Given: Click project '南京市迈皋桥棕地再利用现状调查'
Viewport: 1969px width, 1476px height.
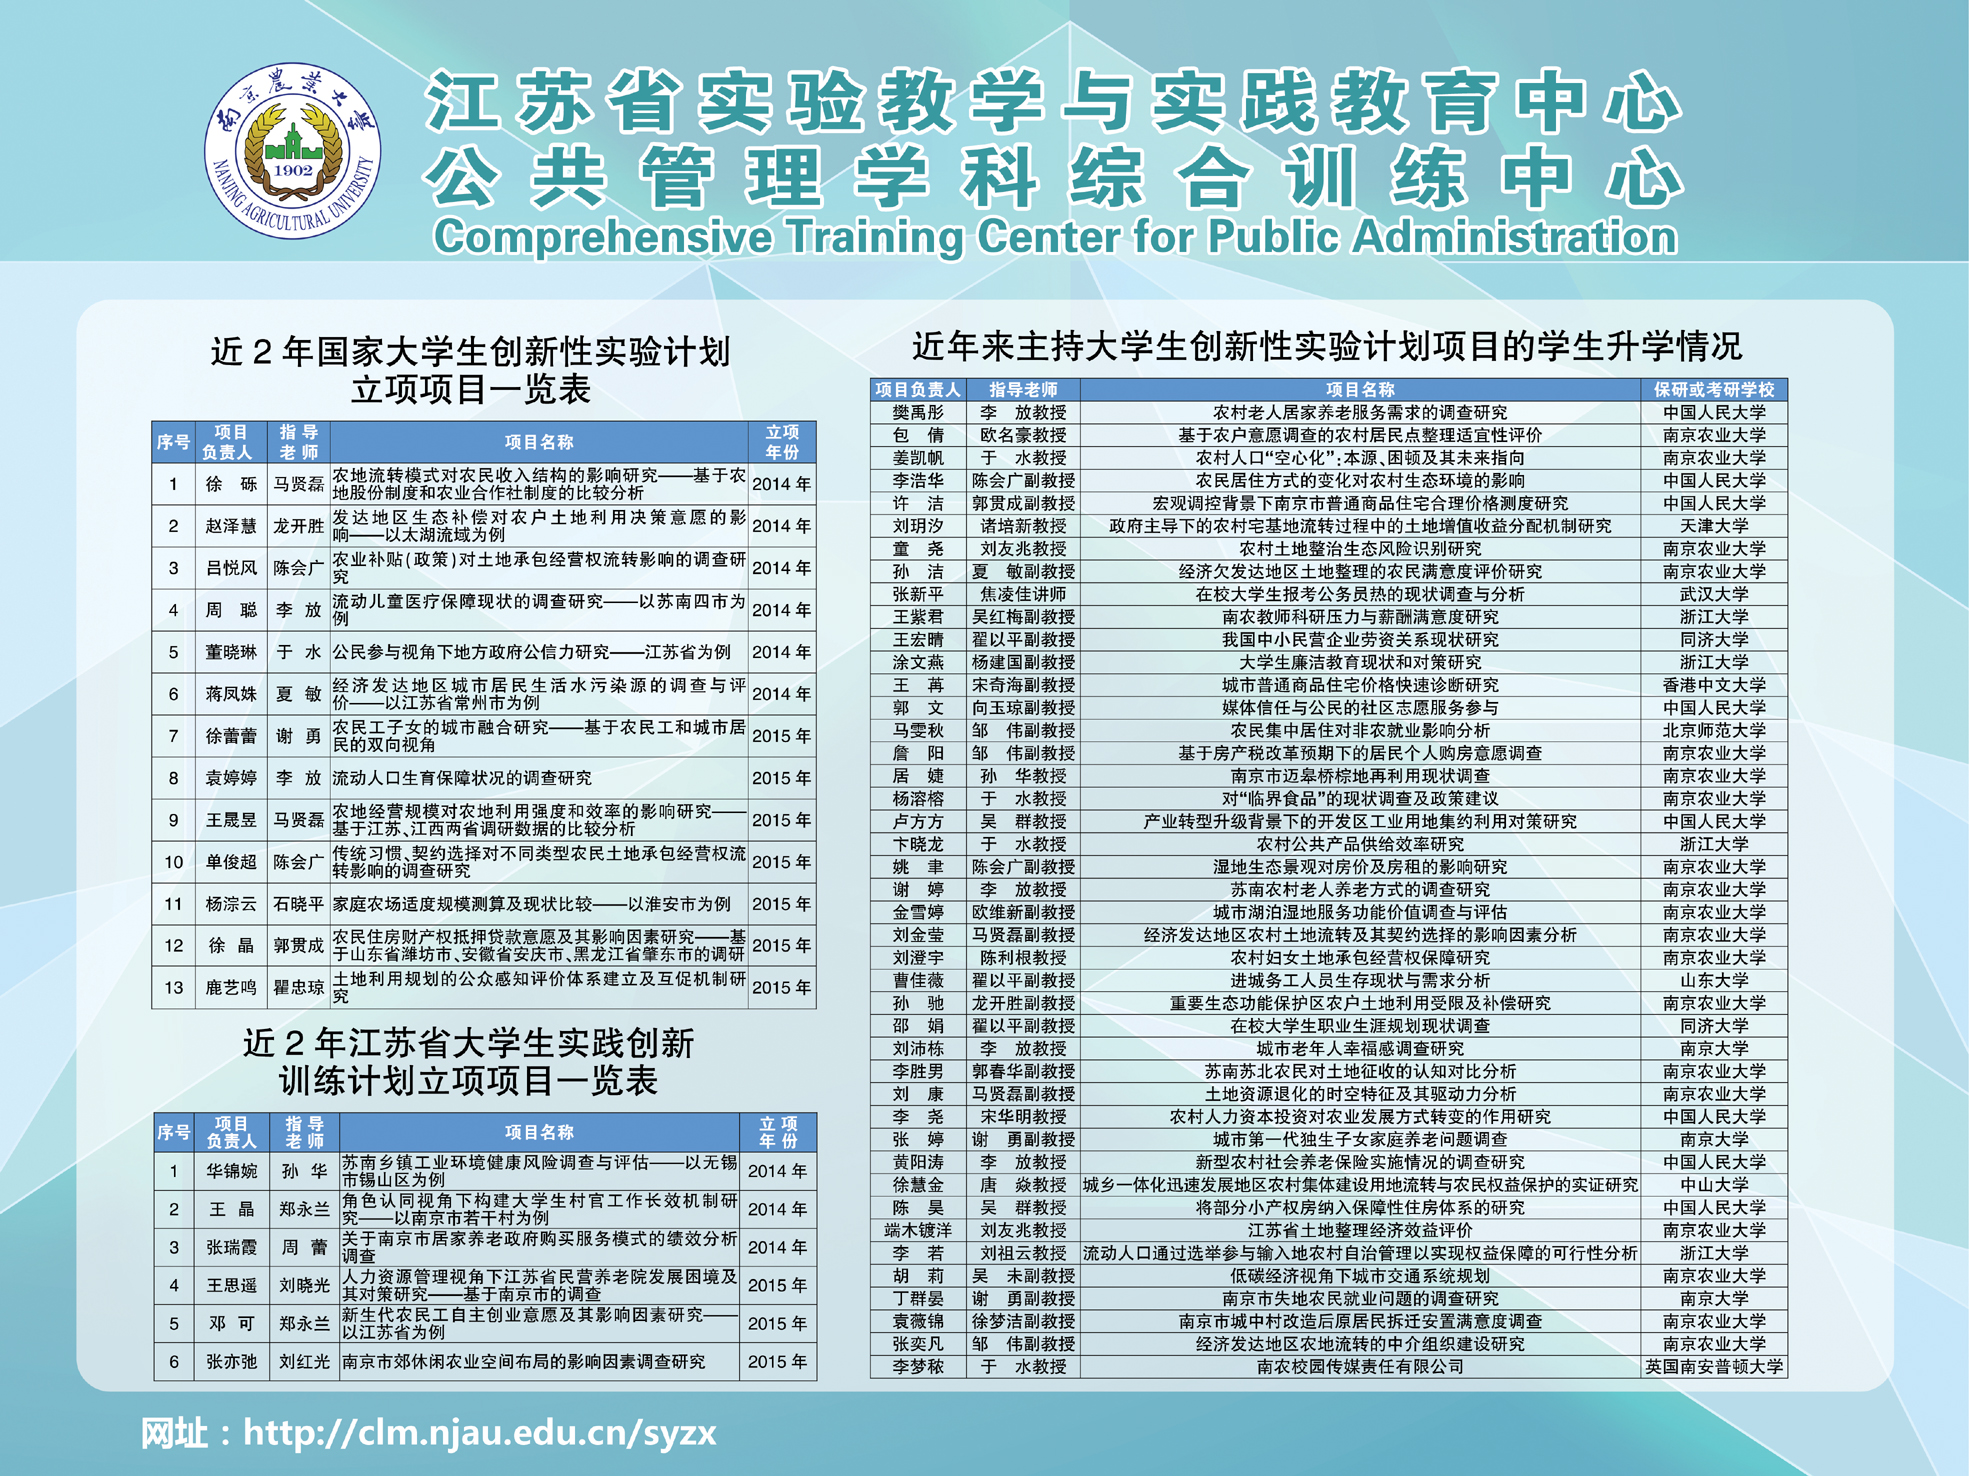Looking at the screenshot, I should 1360,776.
